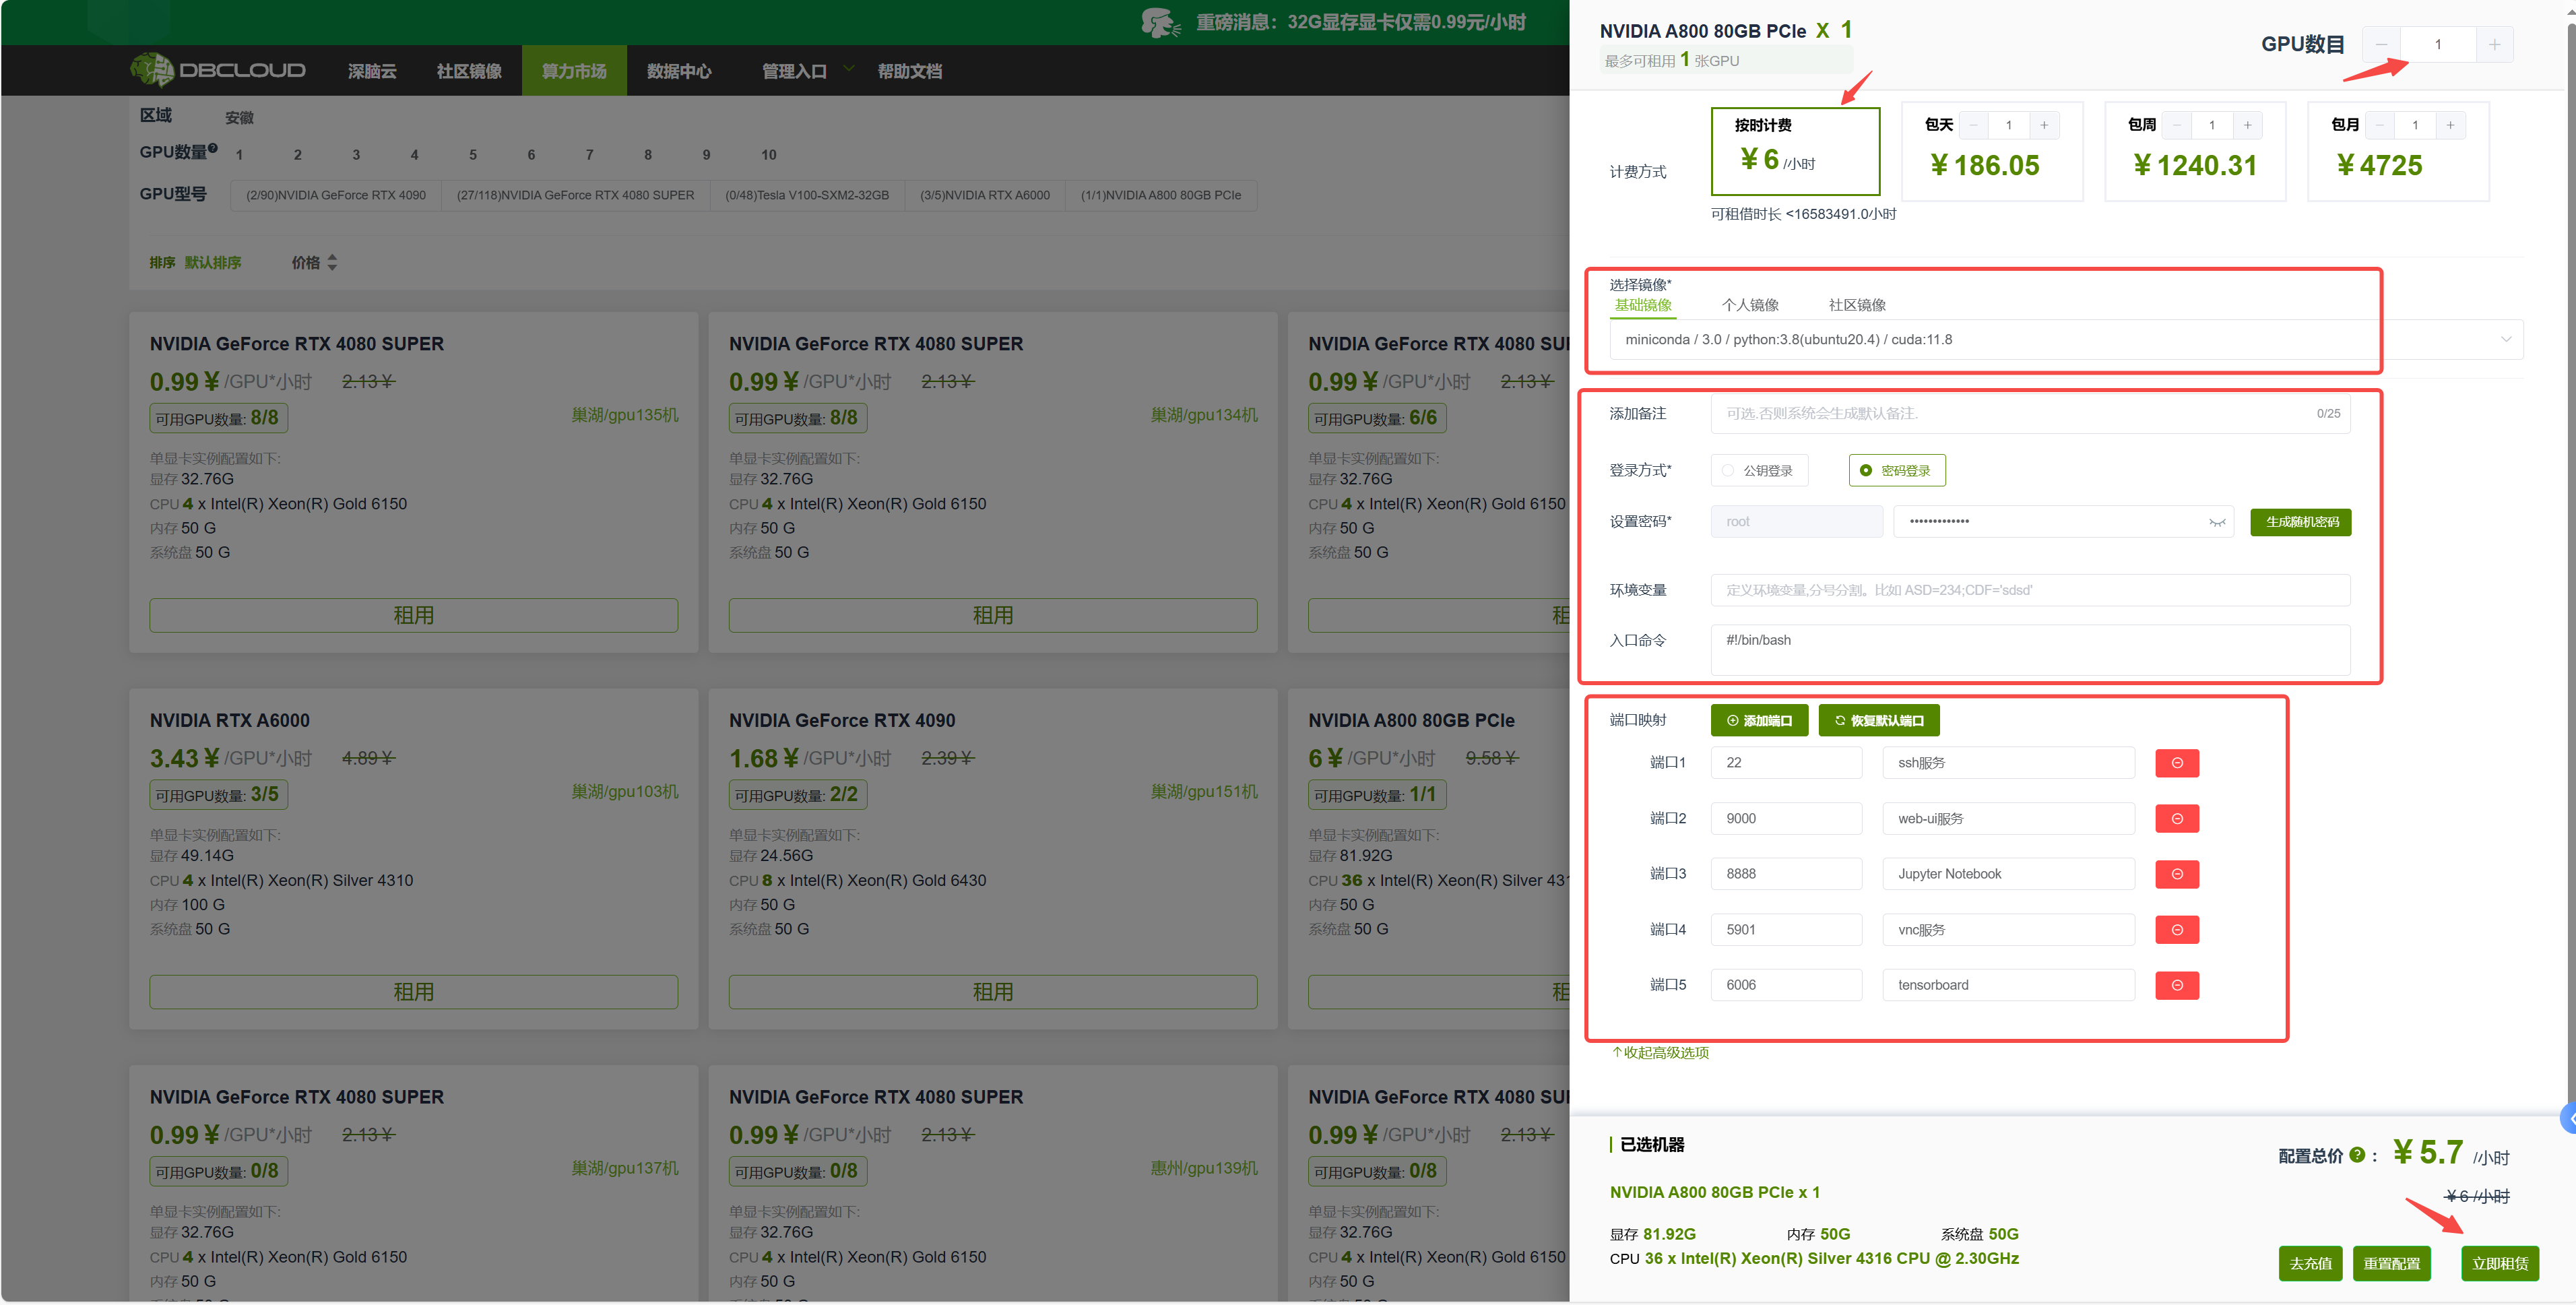Switch to 社区镜像 image tab
The image size is (2576, 1305).
(x=1857, y=305)
